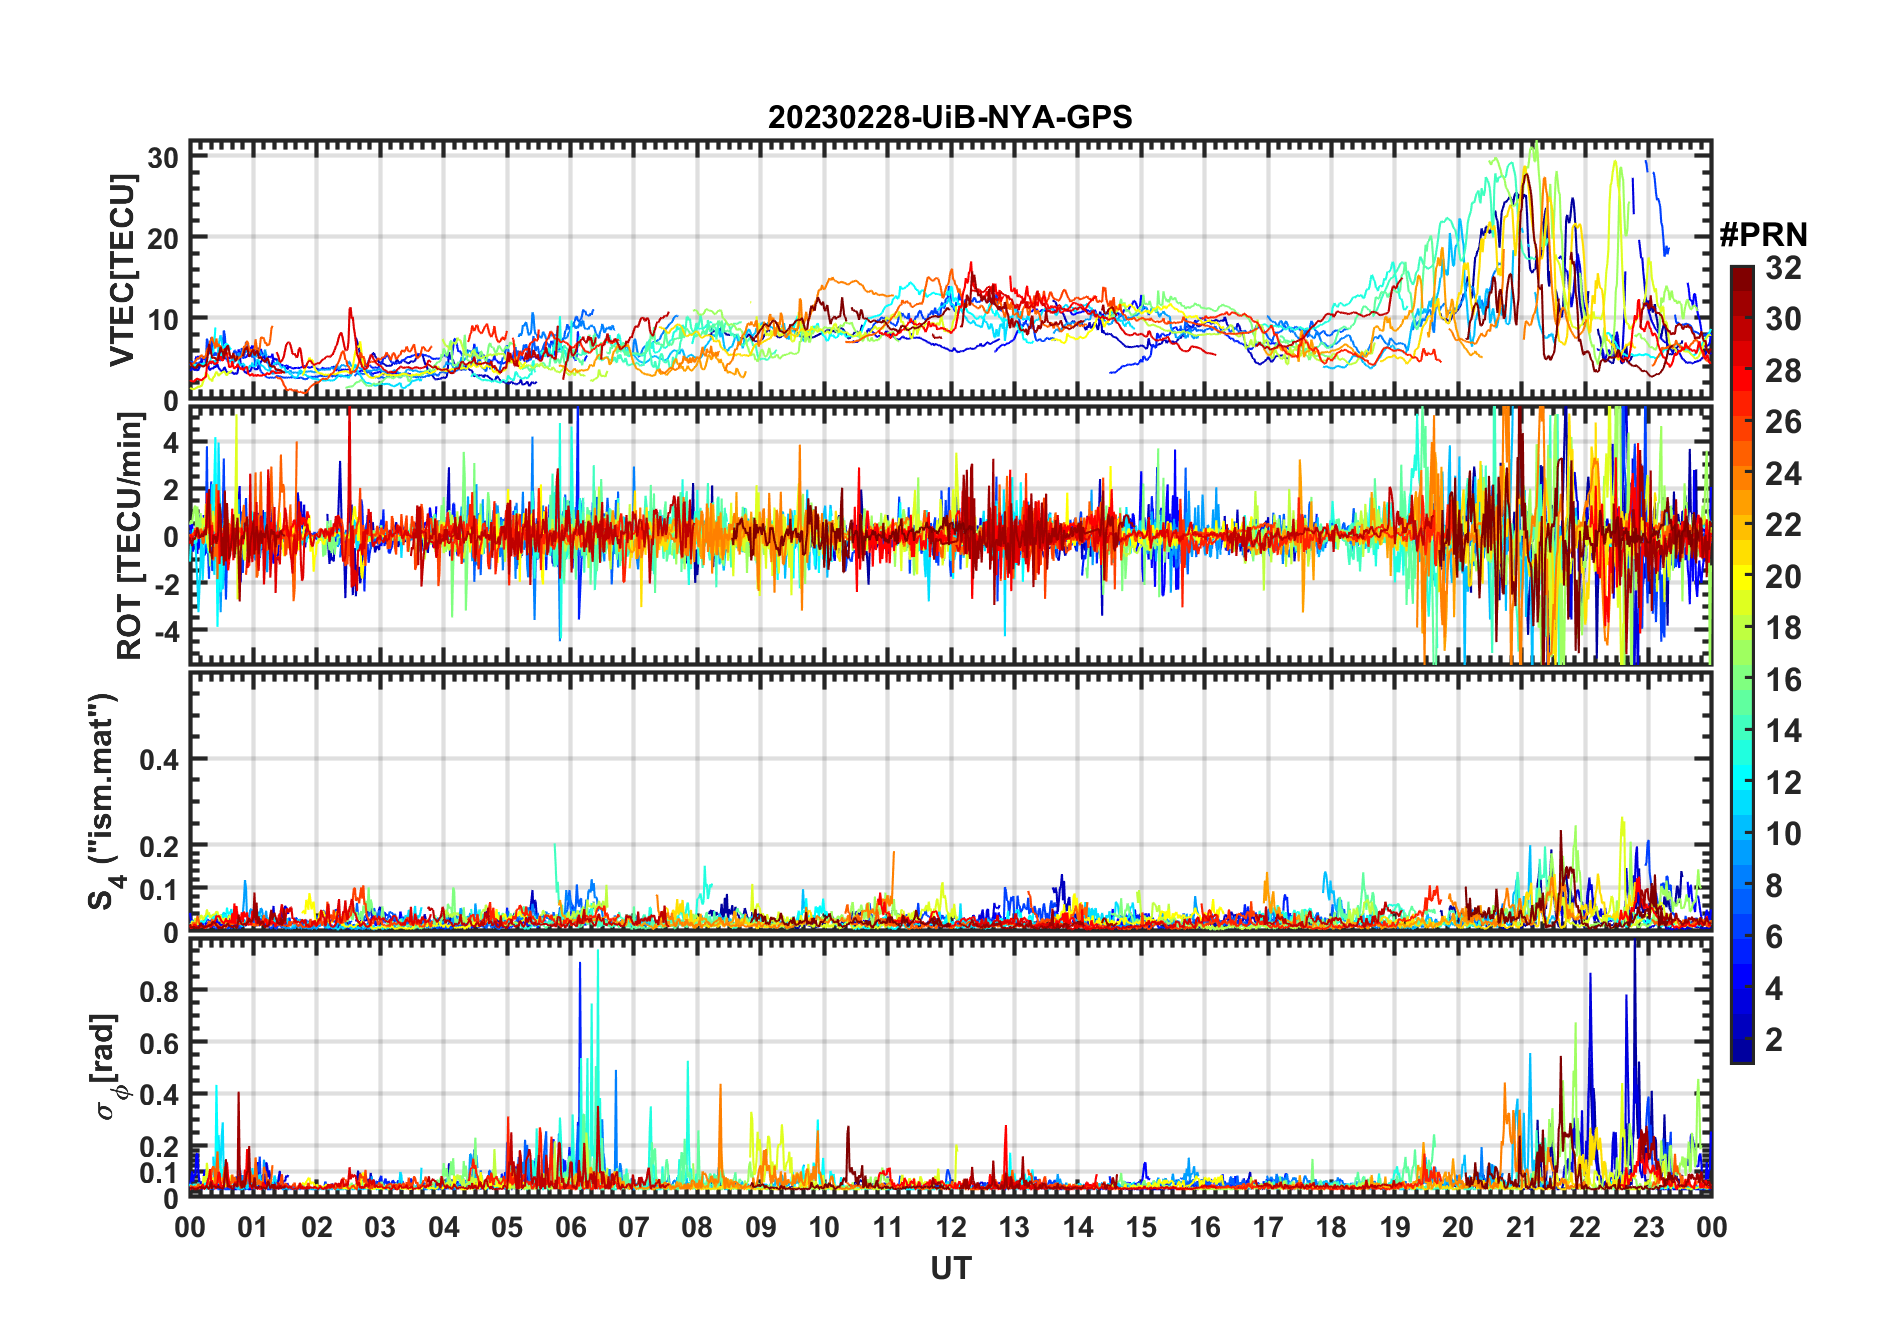Image resolution: width=1902 pixels, height=1330 pixels.
Task: Click PRN colorbar tick label "8"
Action: 1774,886
